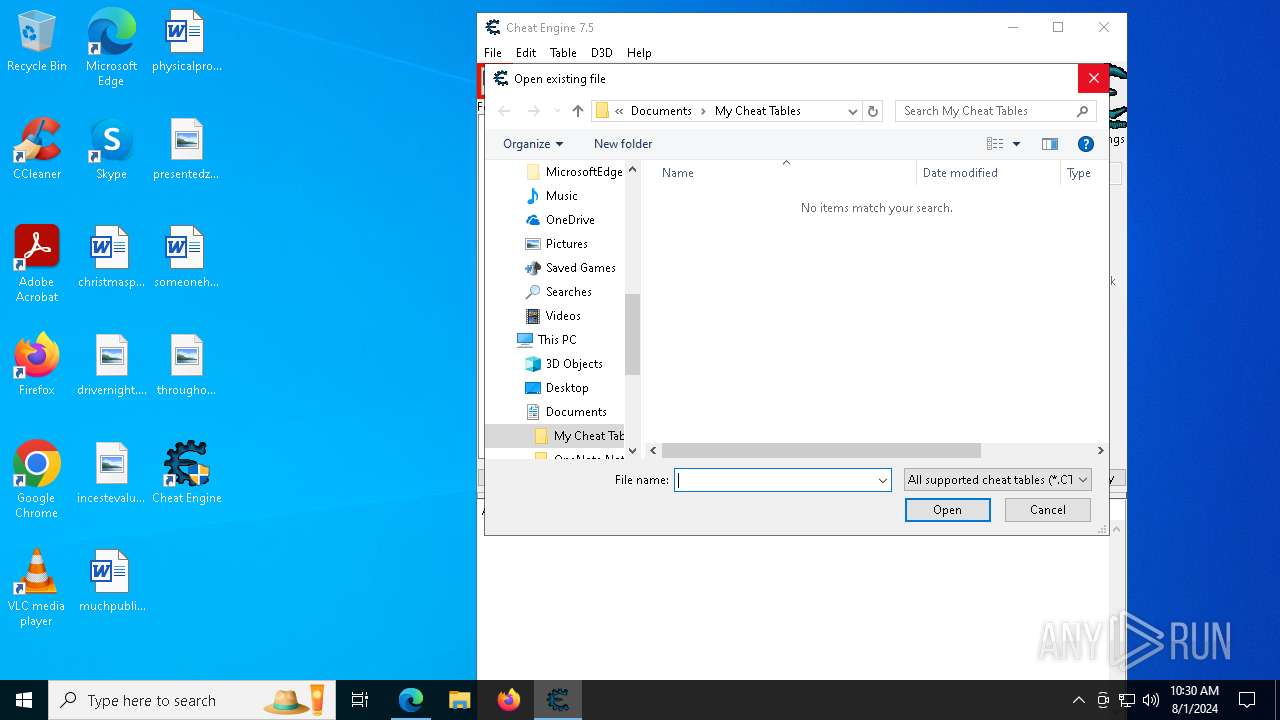Screen dimensions: 1280x720
Task: Open the Cheat Engine desktop shortcut
Action: pos(187,473)
